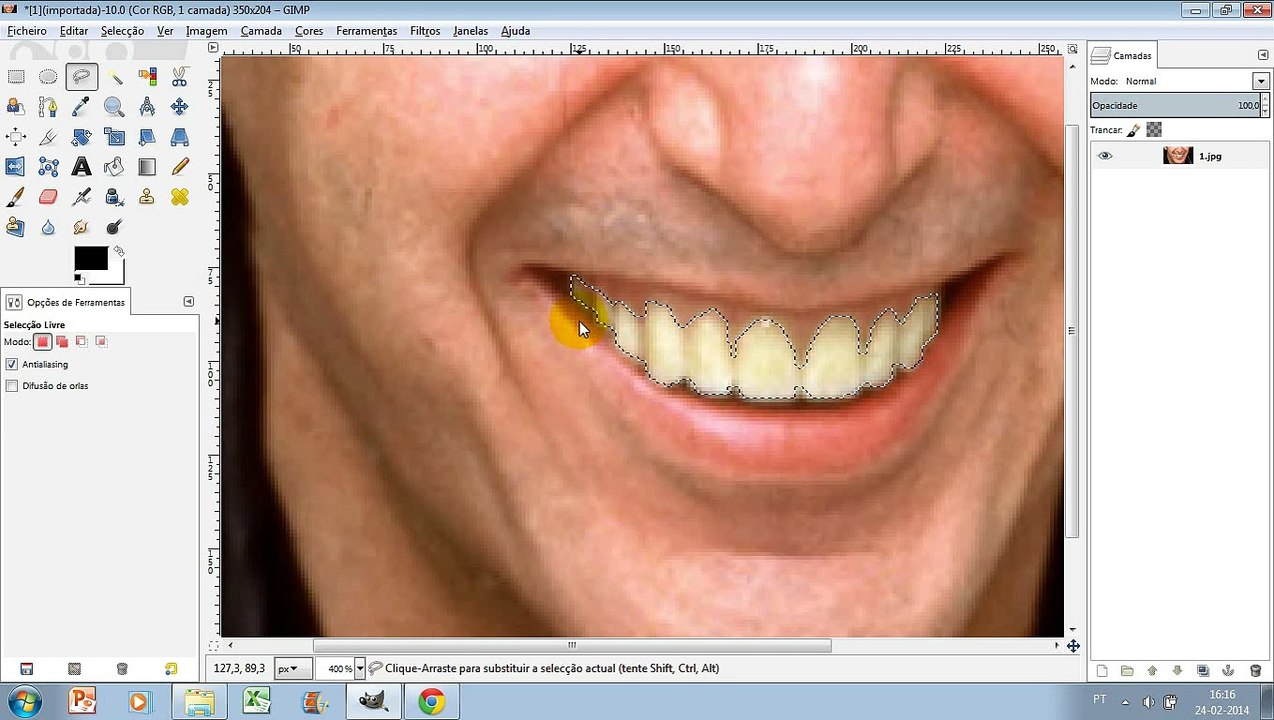Swap foreground and background colors arrow
Viewport: 1274px width, 720px height.
[x=118, y=251]
